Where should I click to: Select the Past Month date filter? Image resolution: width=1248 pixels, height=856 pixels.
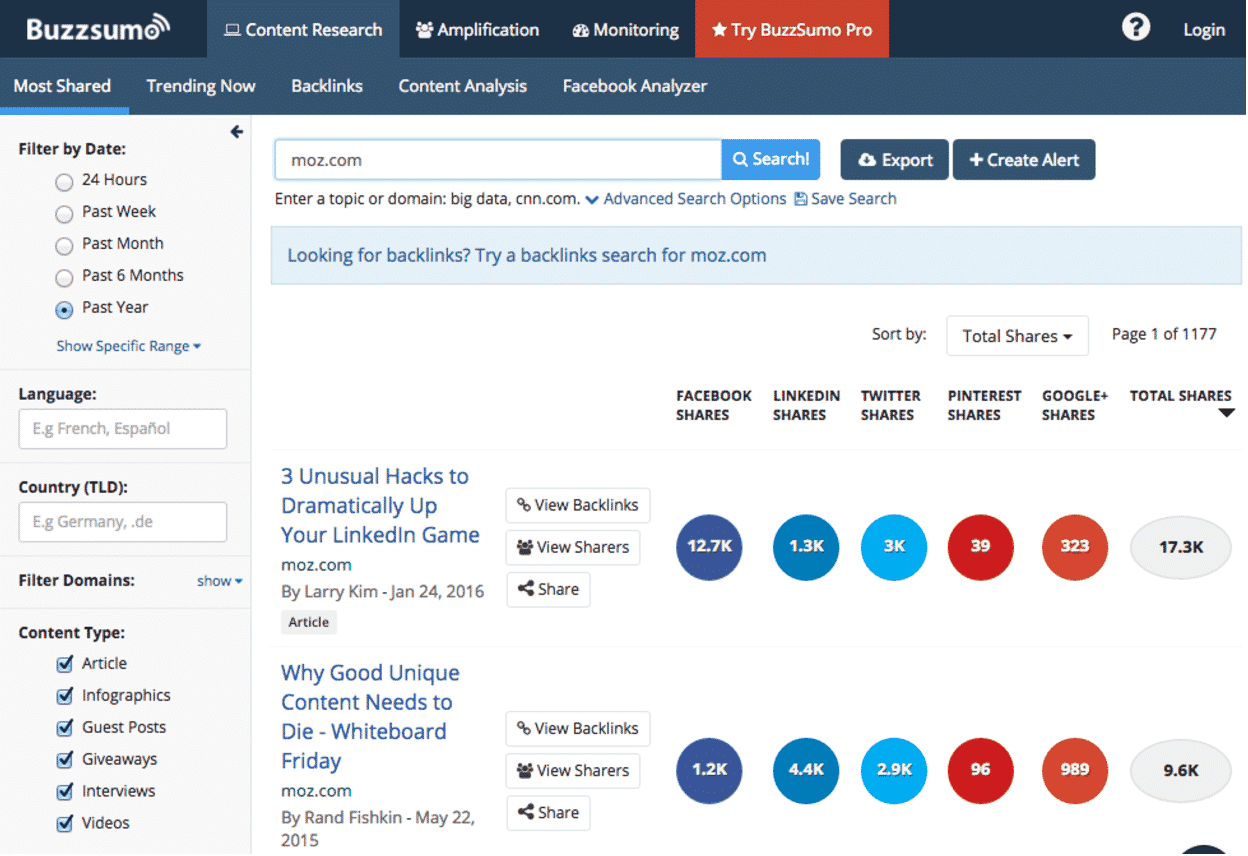point(64,246)
